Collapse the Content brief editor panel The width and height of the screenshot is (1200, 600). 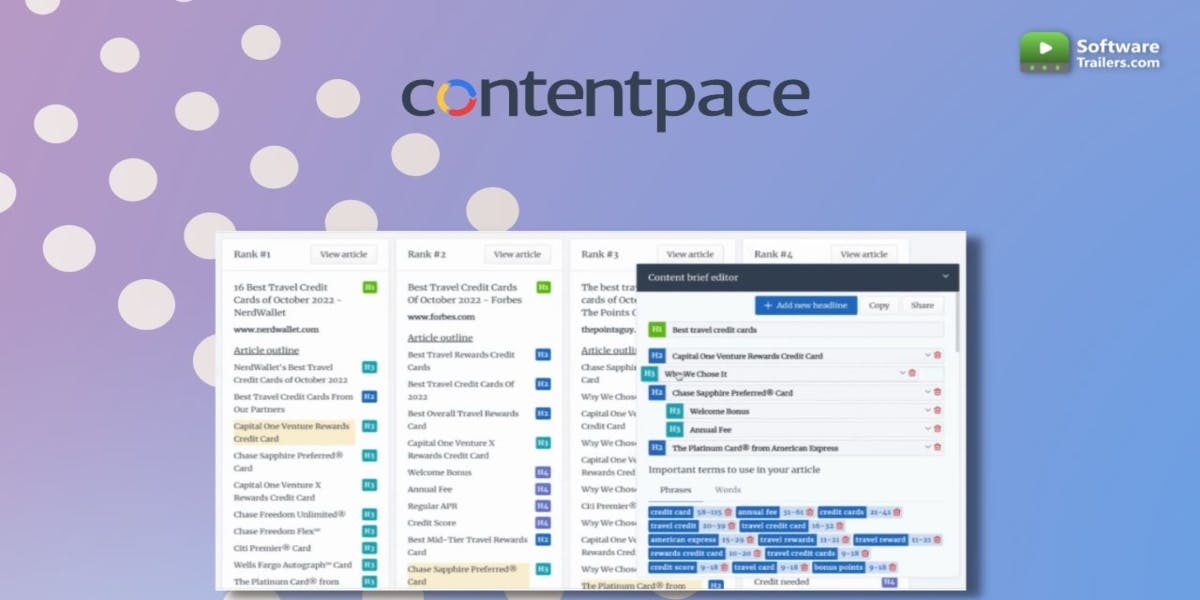coord(945,277)
